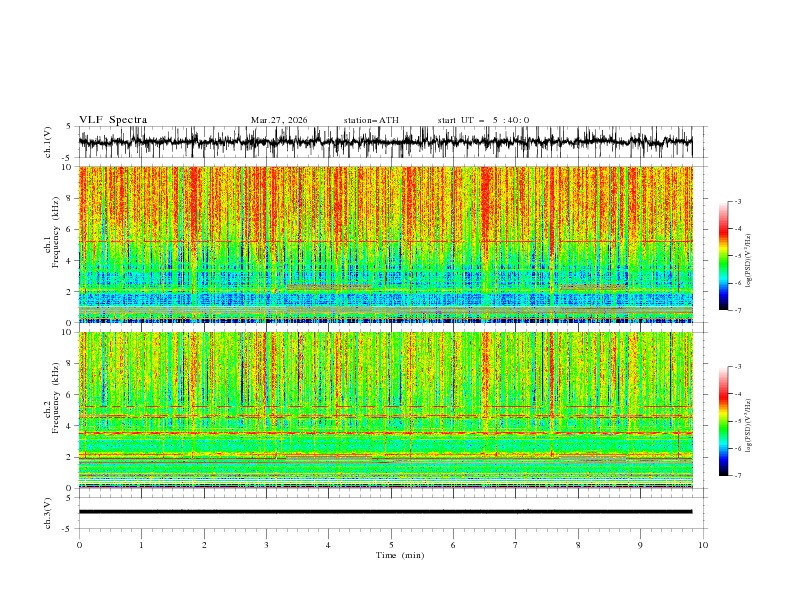Click the ch.1 spectrogram color bar
The height and width of the screenshot is (612, 792).
(724, 256)
